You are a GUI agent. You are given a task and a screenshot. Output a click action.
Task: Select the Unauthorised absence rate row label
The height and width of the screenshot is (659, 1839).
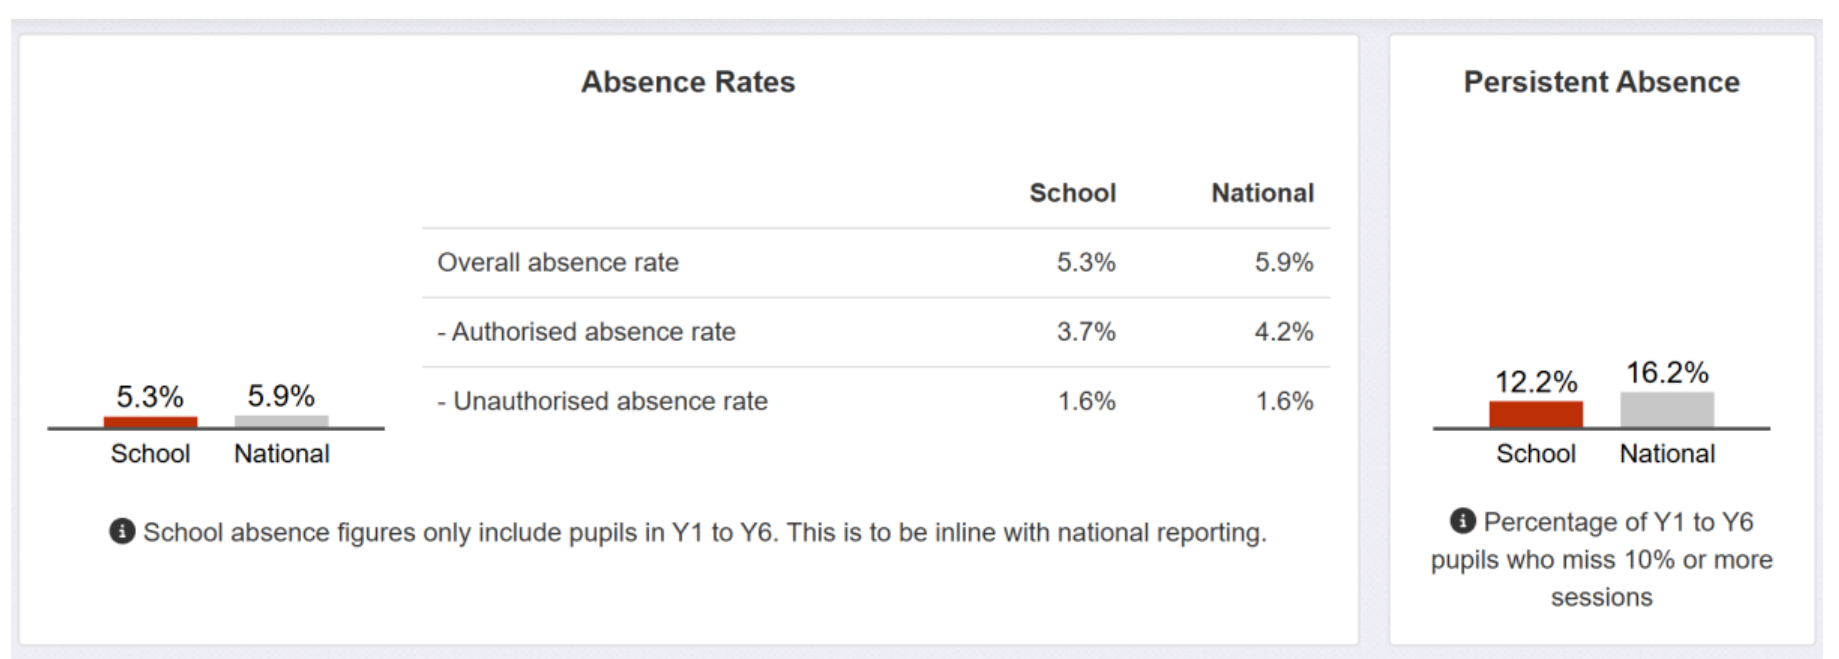[602, 401]
